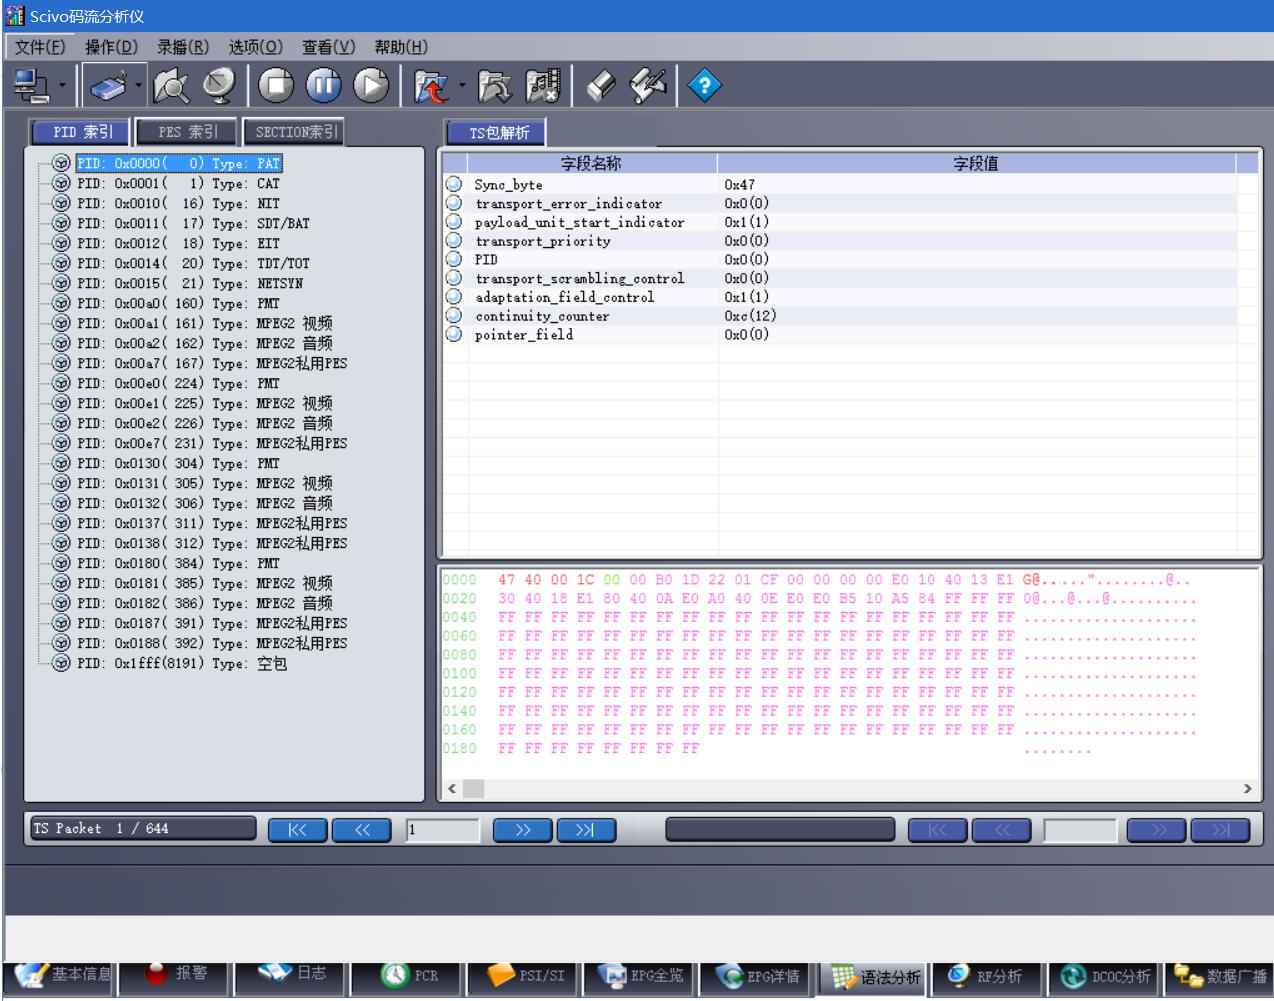The image size is (1274, 1001).
Task: Open dropdown arrow next to disk drive icon
Action: [139, 86]
